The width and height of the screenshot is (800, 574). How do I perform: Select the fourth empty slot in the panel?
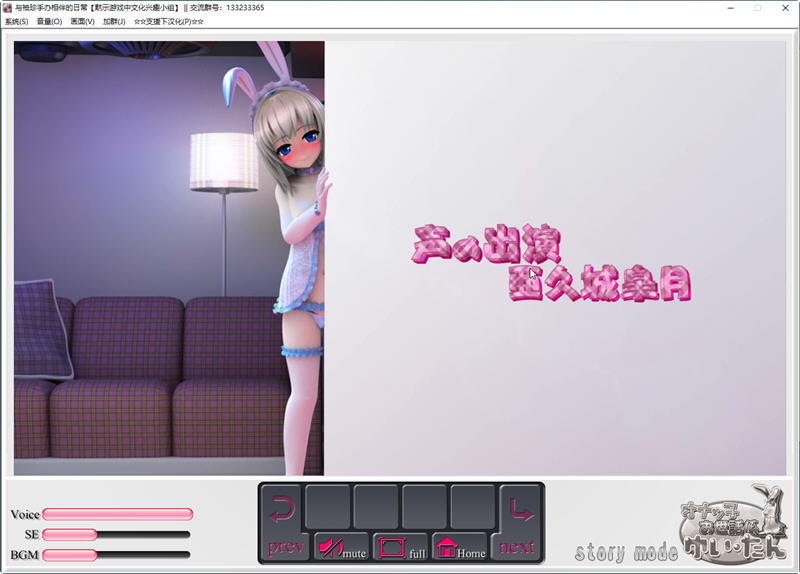pyautogui.click(x=473, y=507)
